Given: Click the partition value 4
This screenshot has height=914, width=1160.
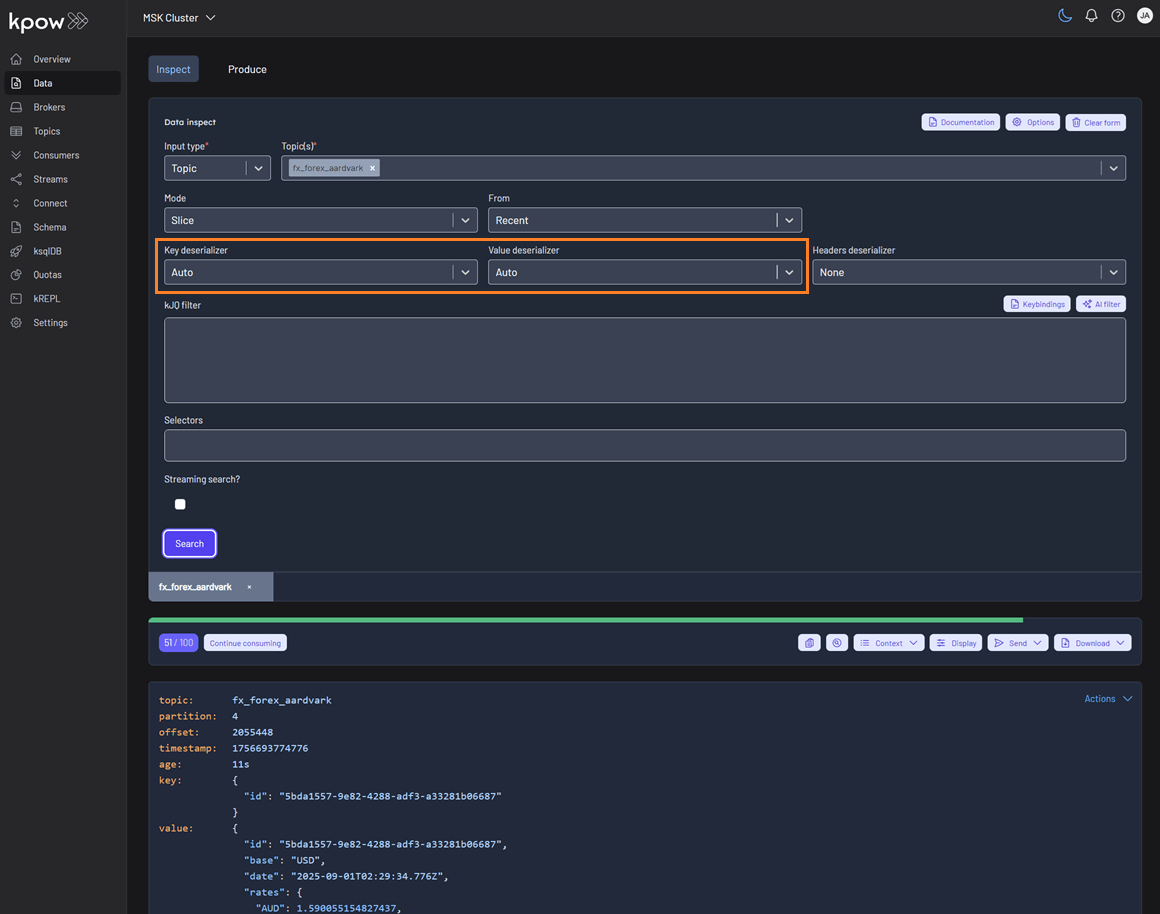Looking at the screenshot, I should pyautogui.click(x=235, y=716).
